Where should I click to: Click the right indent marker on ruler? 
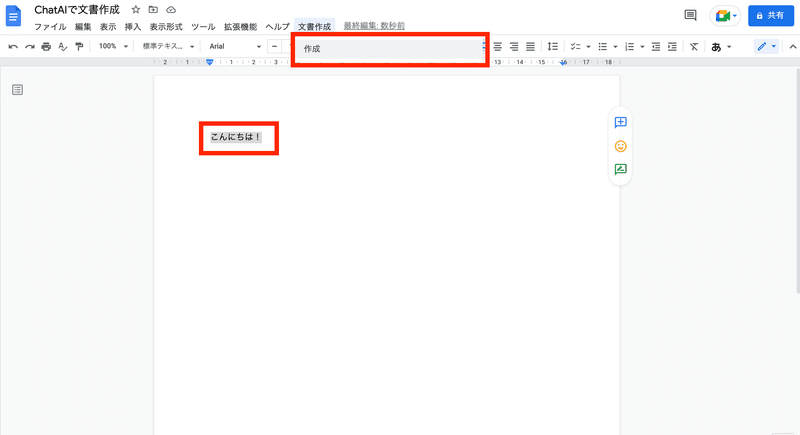pos(563,62)
